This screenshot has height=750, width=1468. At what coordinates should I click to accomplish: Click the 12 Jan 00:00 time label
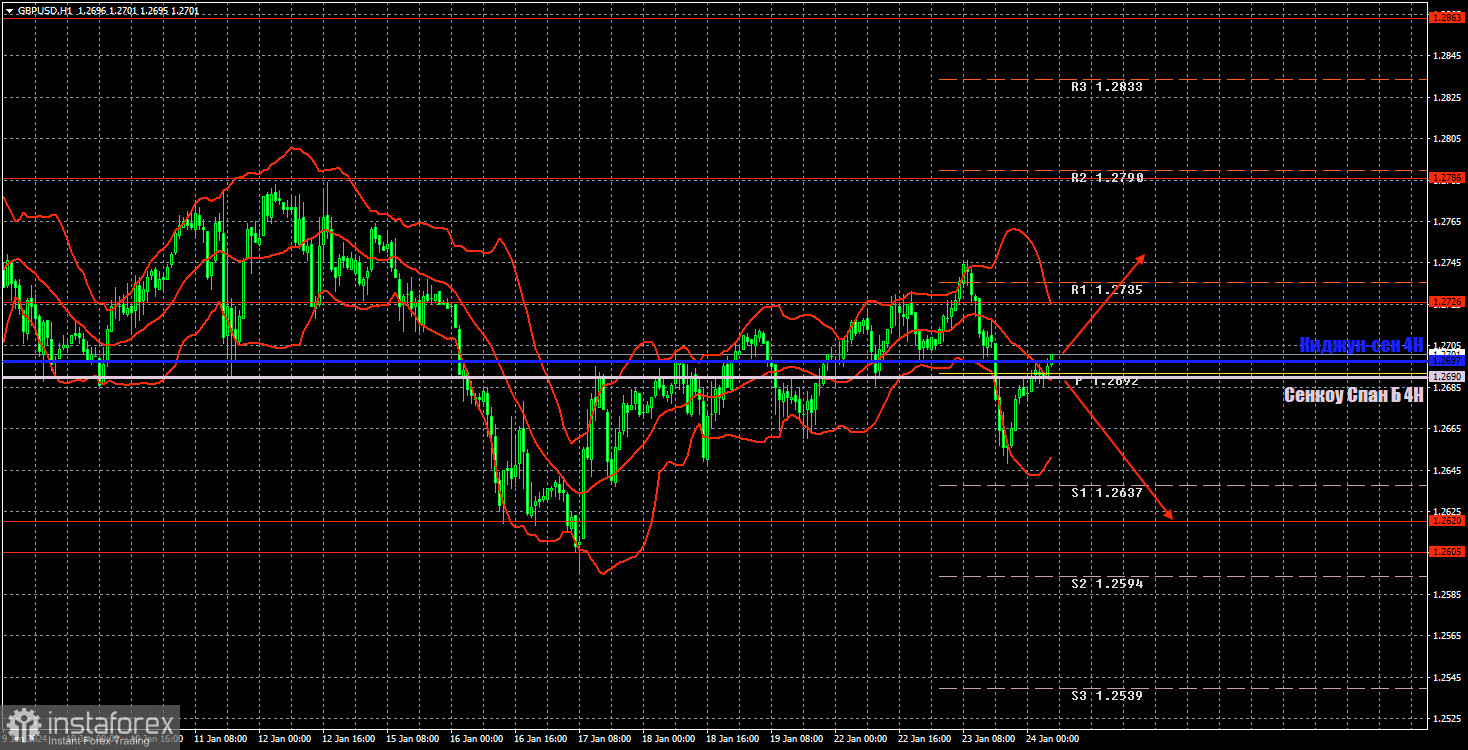pos(286,738)
